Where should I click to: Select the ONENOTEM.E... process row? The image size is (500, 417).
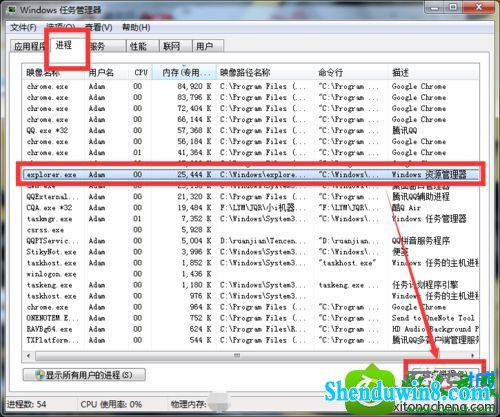[251, 318]
